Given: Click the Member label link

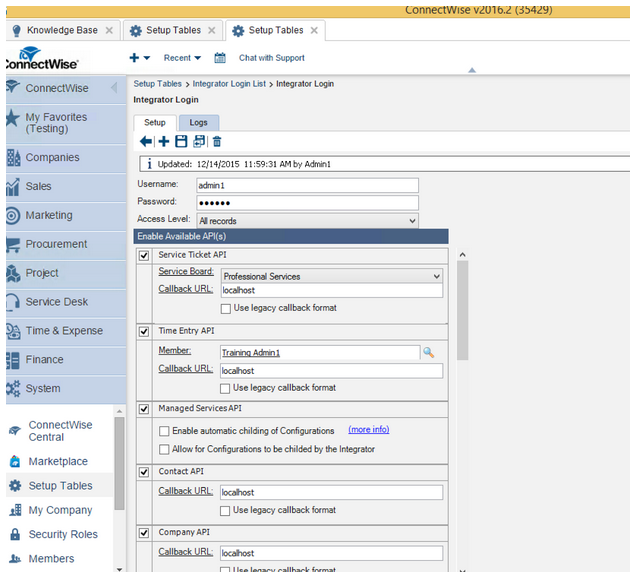Looking at the screenshot, I should [x=174, y=350].
